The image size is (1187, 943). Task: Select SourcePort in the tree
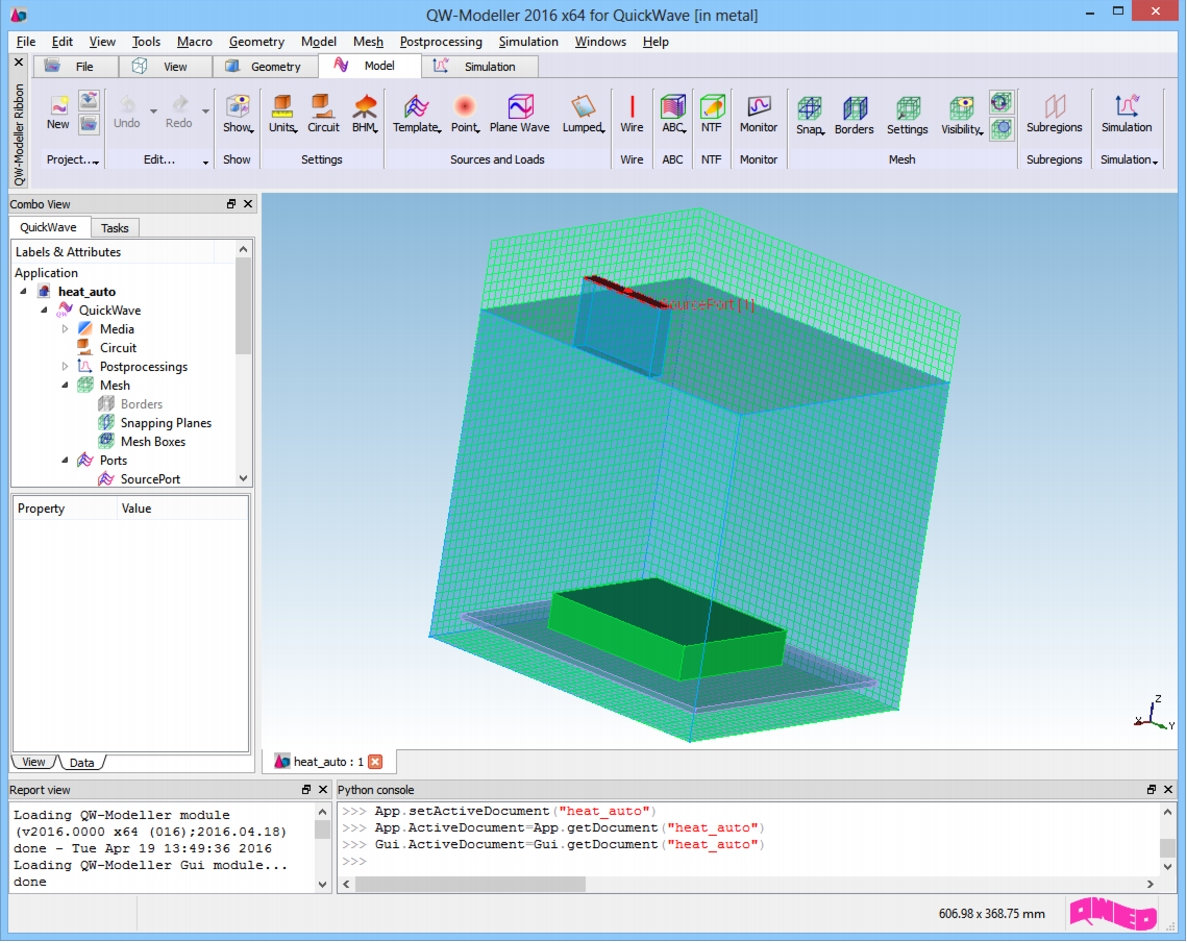coord(151,479)
